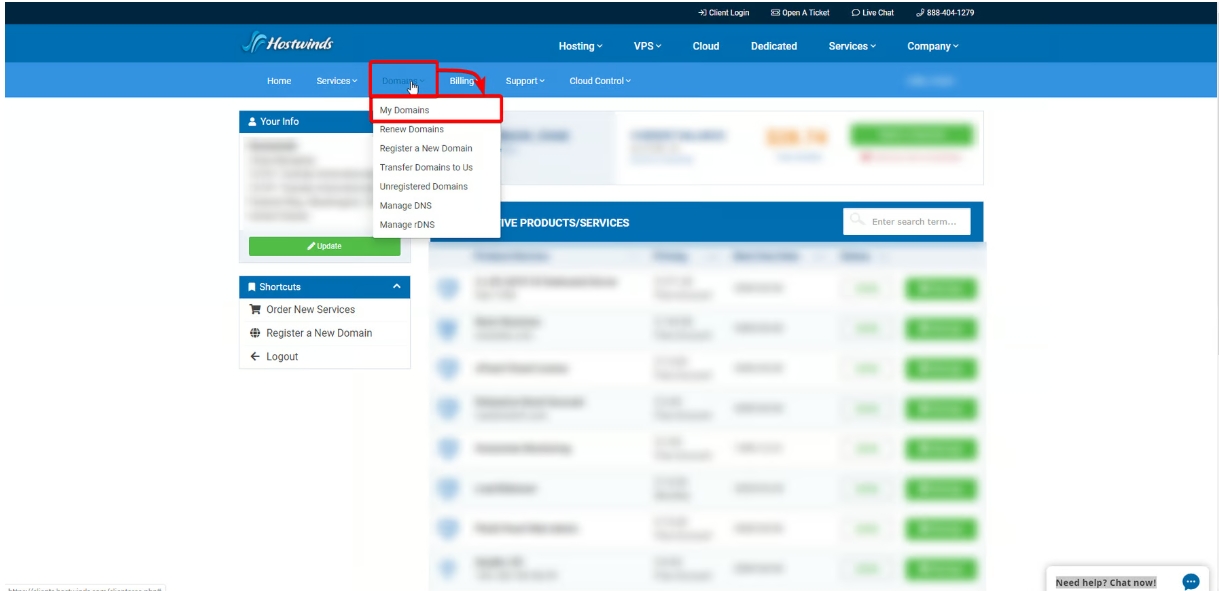Click the Hostwinds logo
This screenshot has height=591, width=1219.
[287, 44]
